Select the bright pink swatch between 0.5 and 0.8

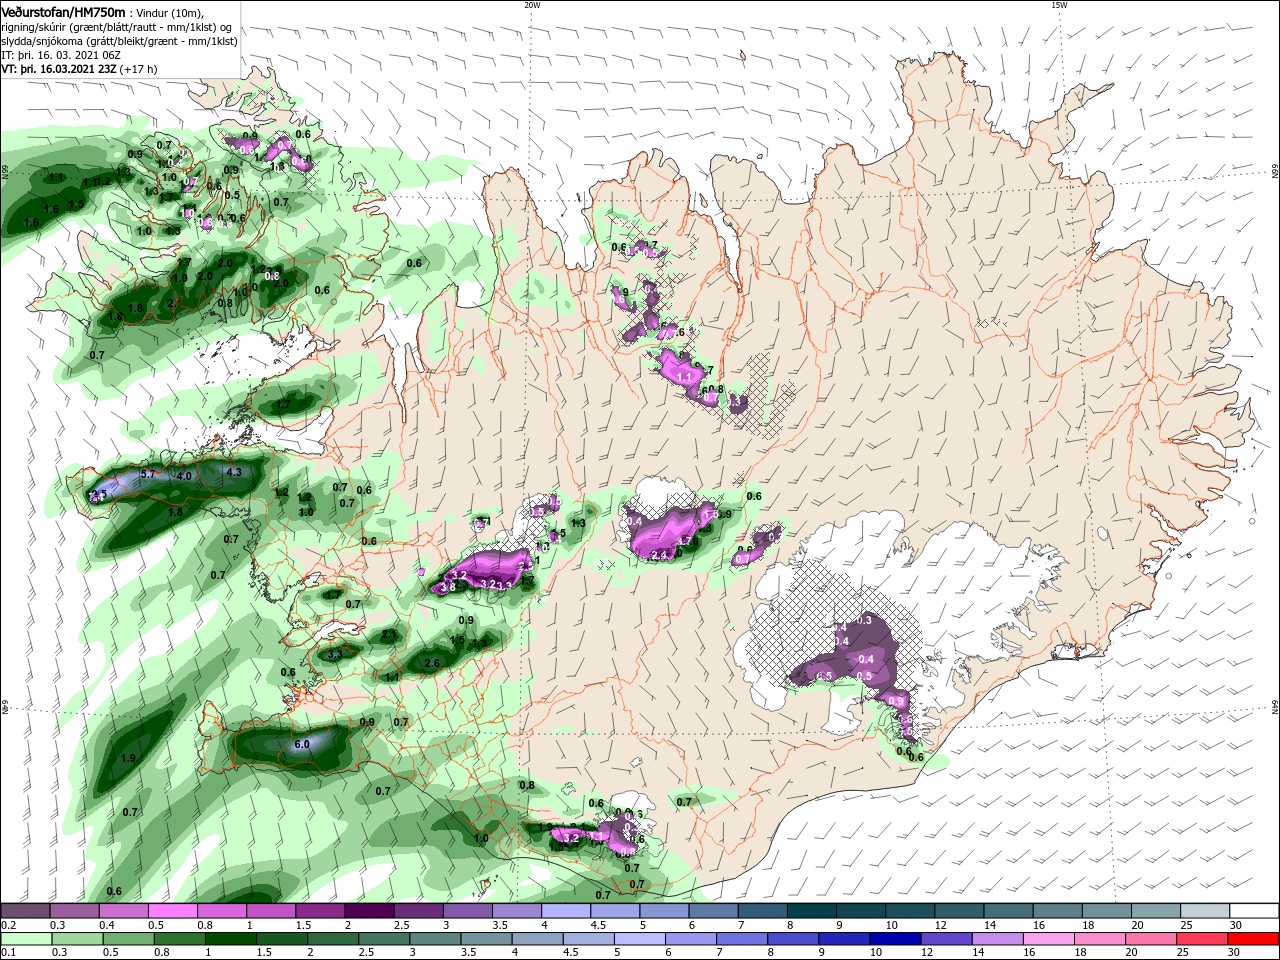coord(172,911)
